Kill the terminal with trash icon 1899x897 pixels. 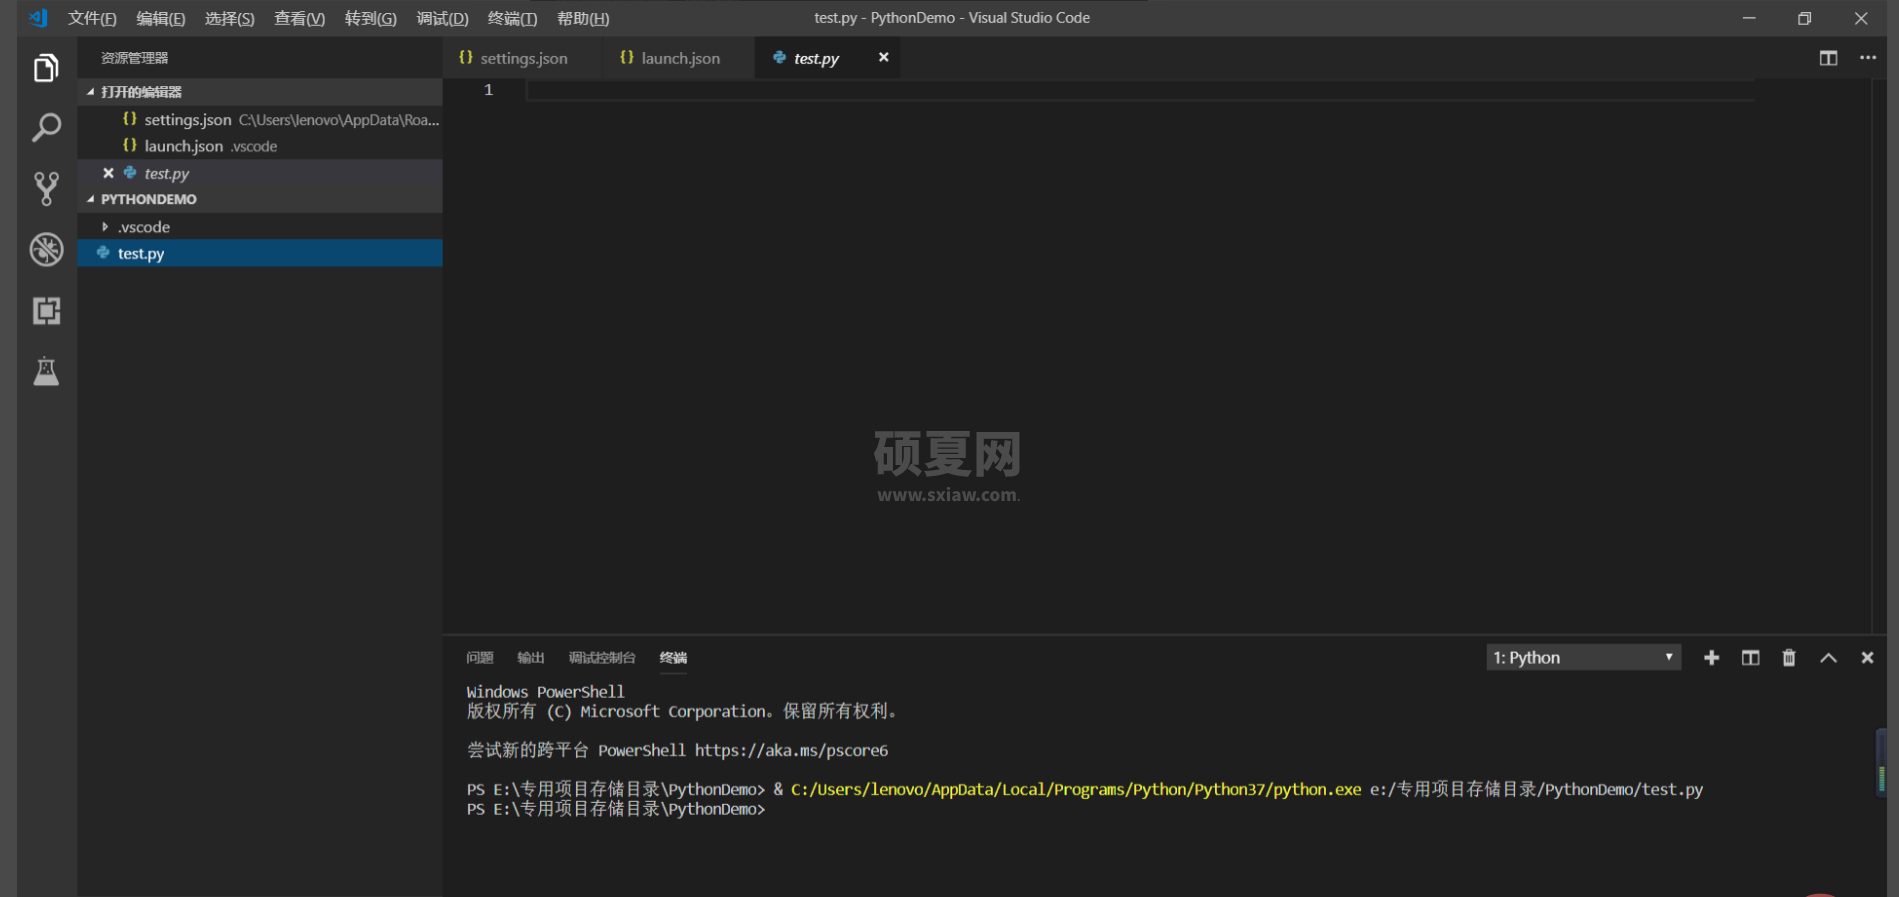coord(1789,658)
